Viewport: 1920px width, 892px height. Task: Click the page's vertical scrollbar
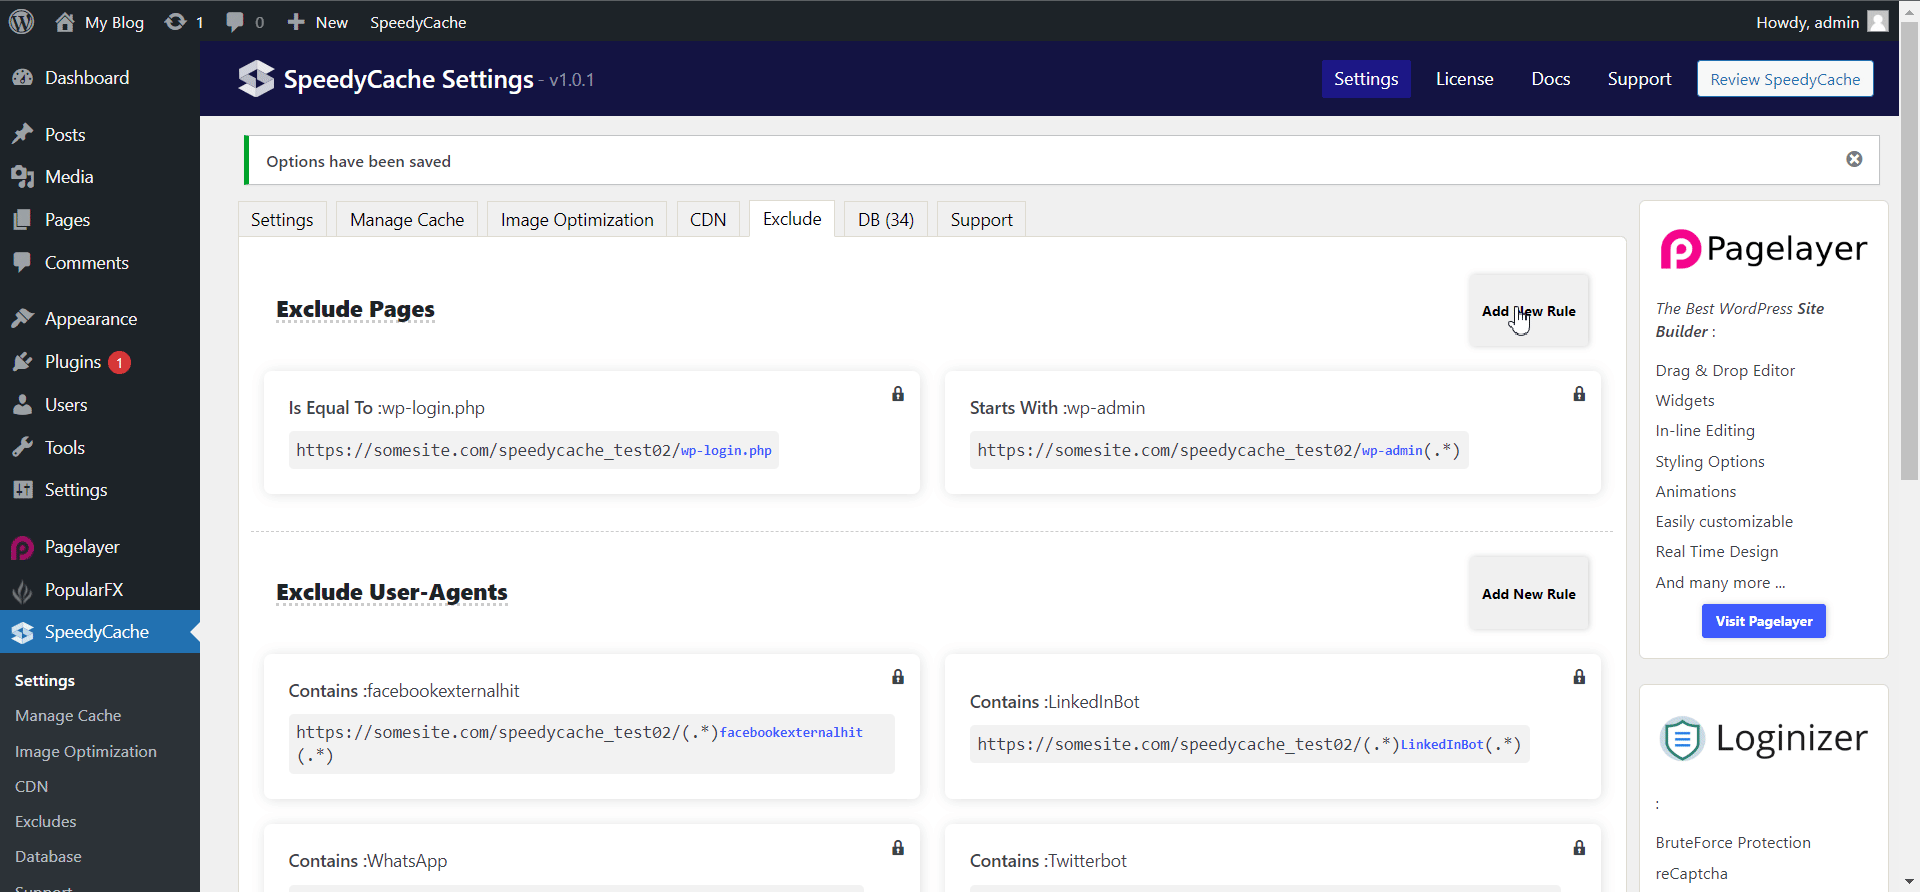(1909, 250)
